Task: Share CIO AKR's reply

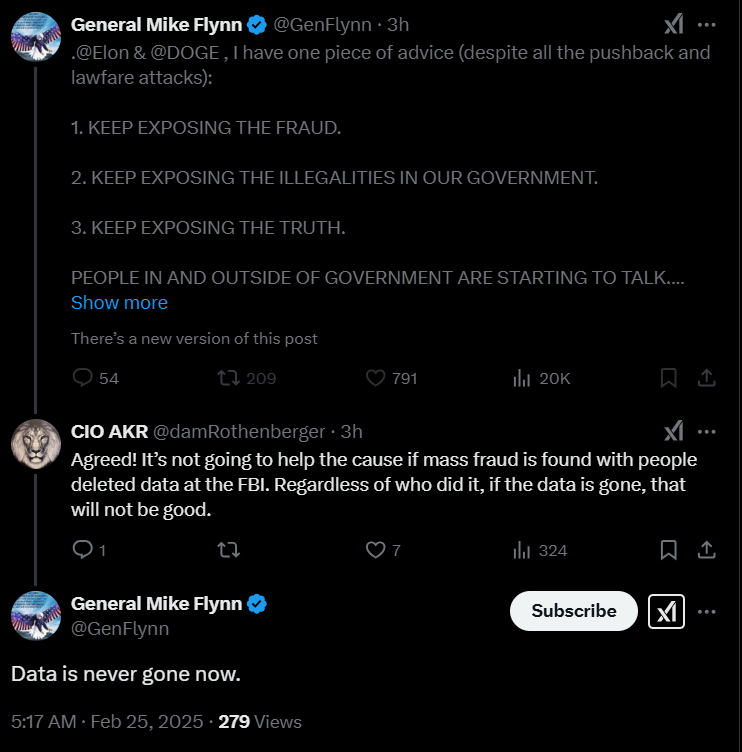Action: (x=705, y=550)
